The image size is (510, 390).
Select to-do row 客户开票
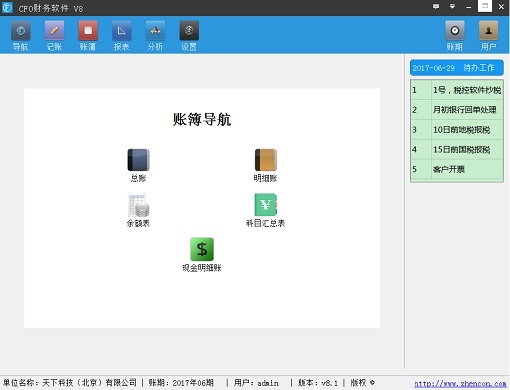(457, 169)
